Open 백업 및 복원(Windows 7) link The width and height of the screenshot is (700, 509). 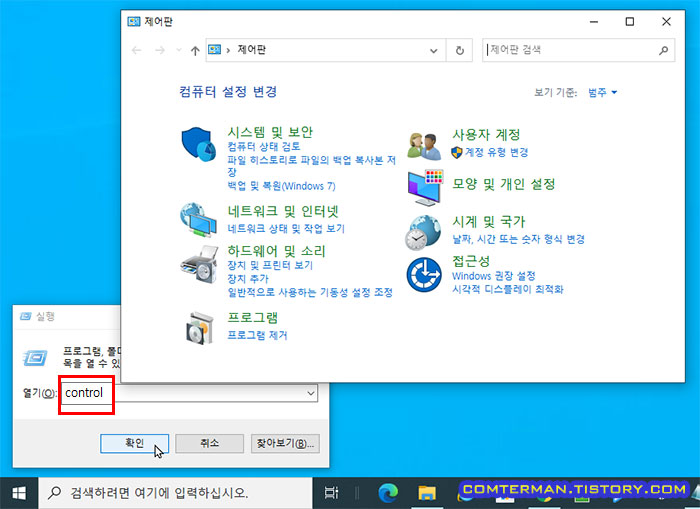coord(281,186)
